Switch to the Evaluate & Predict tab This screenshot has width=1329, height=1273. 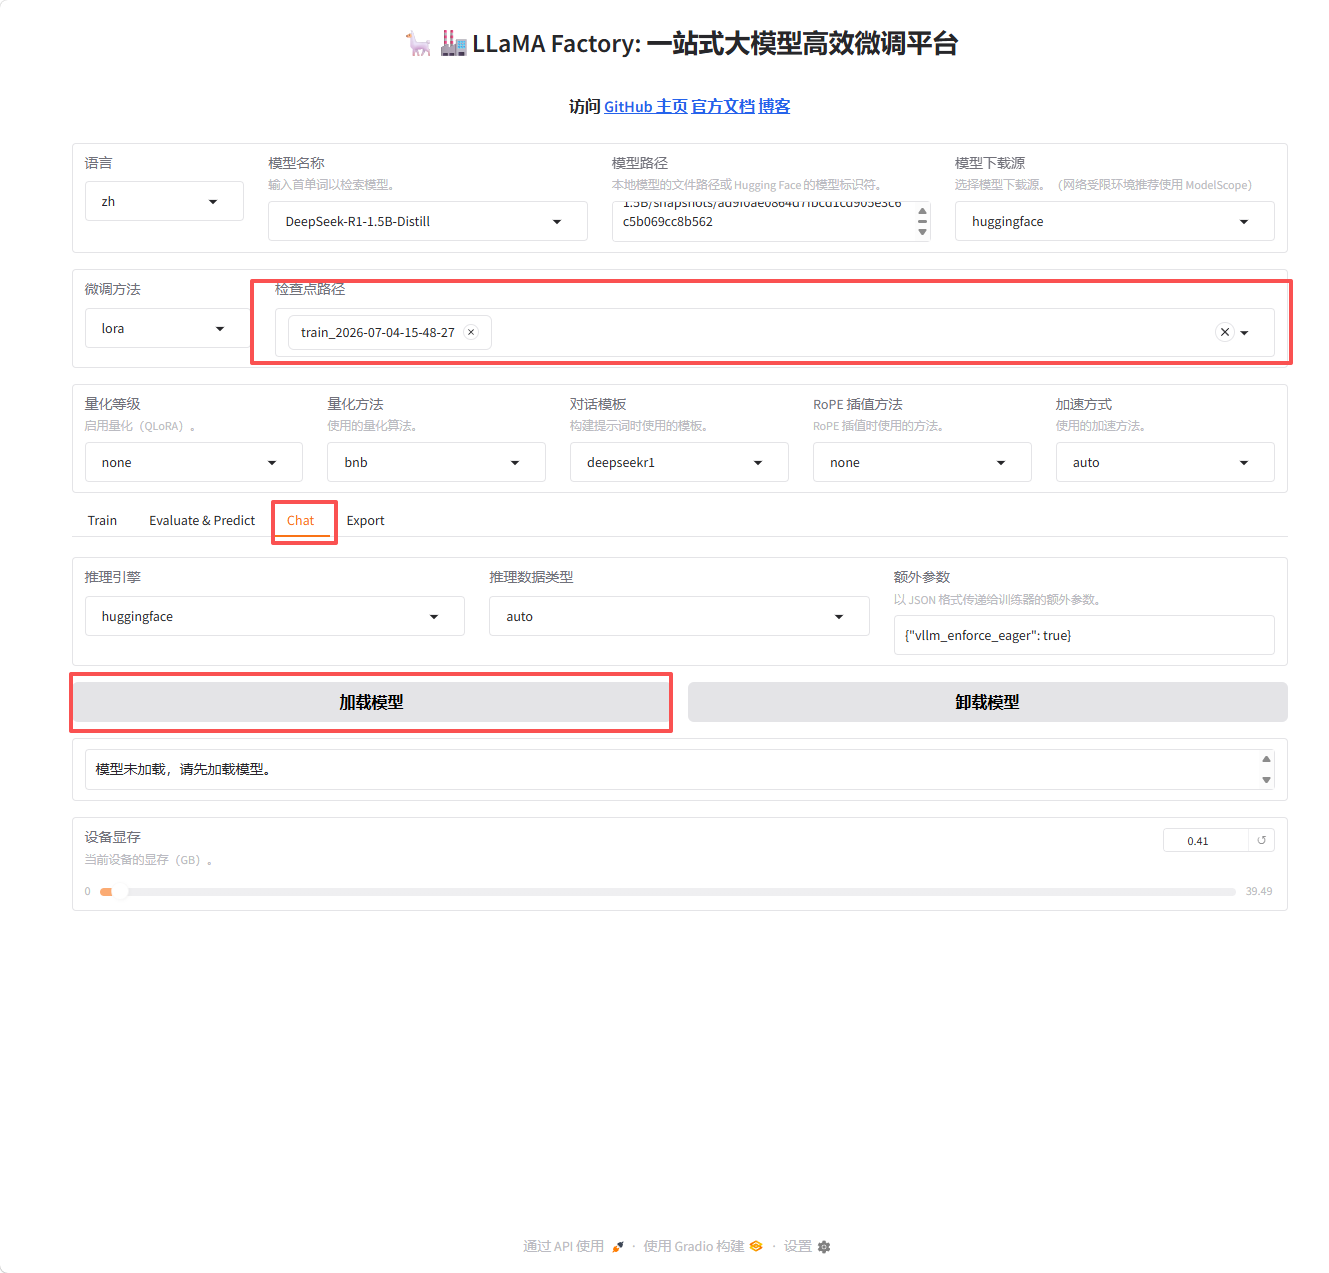(202, 520)
